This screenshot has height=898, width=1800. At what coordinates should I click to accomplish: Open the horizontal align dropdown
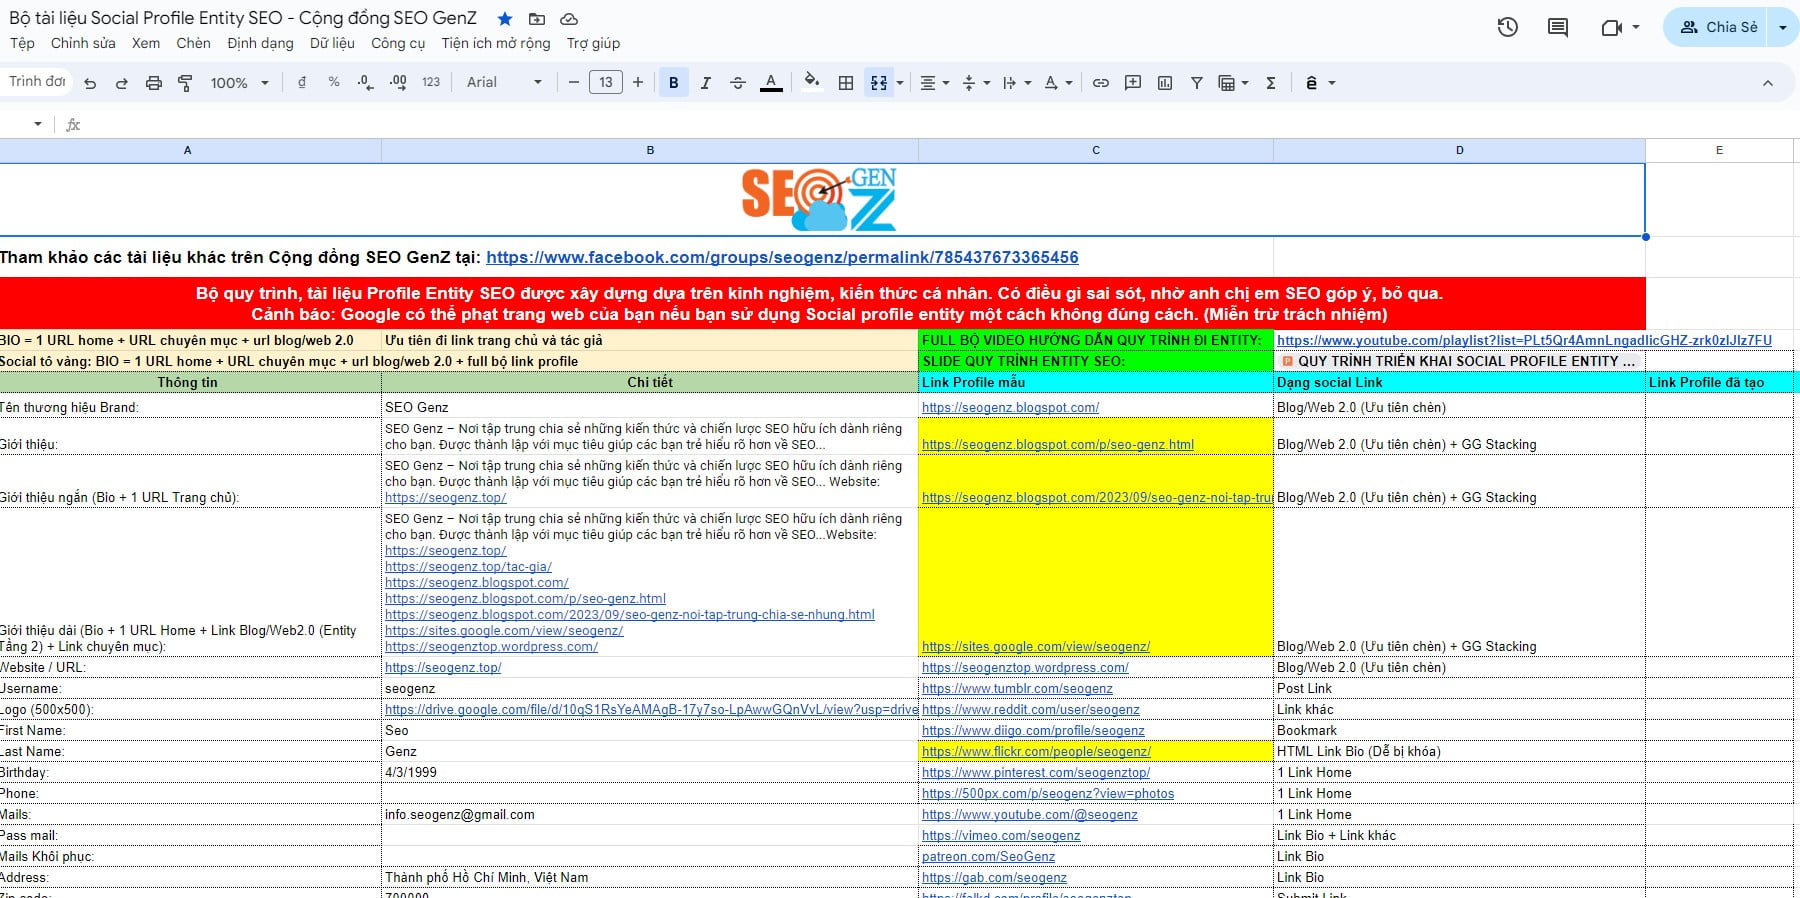pos(934,83)
